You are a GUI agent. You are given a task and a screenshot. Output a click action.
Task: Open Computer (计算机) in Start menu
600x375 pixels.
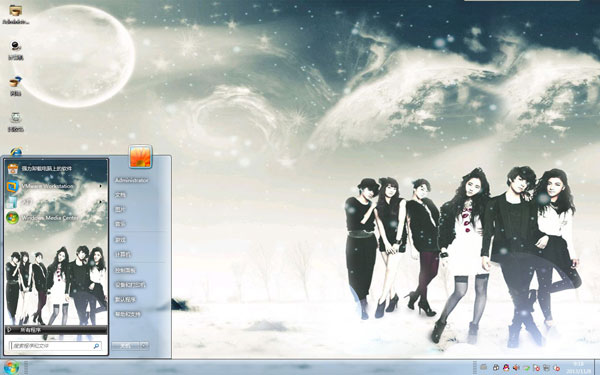click(123, 254)
